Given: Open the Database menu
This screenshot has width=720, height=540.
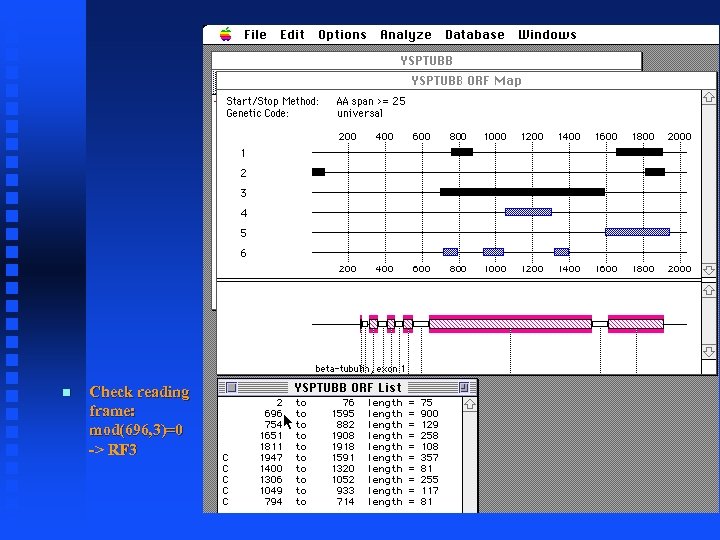Looking at the screenshot, I should tap(475, 35).
